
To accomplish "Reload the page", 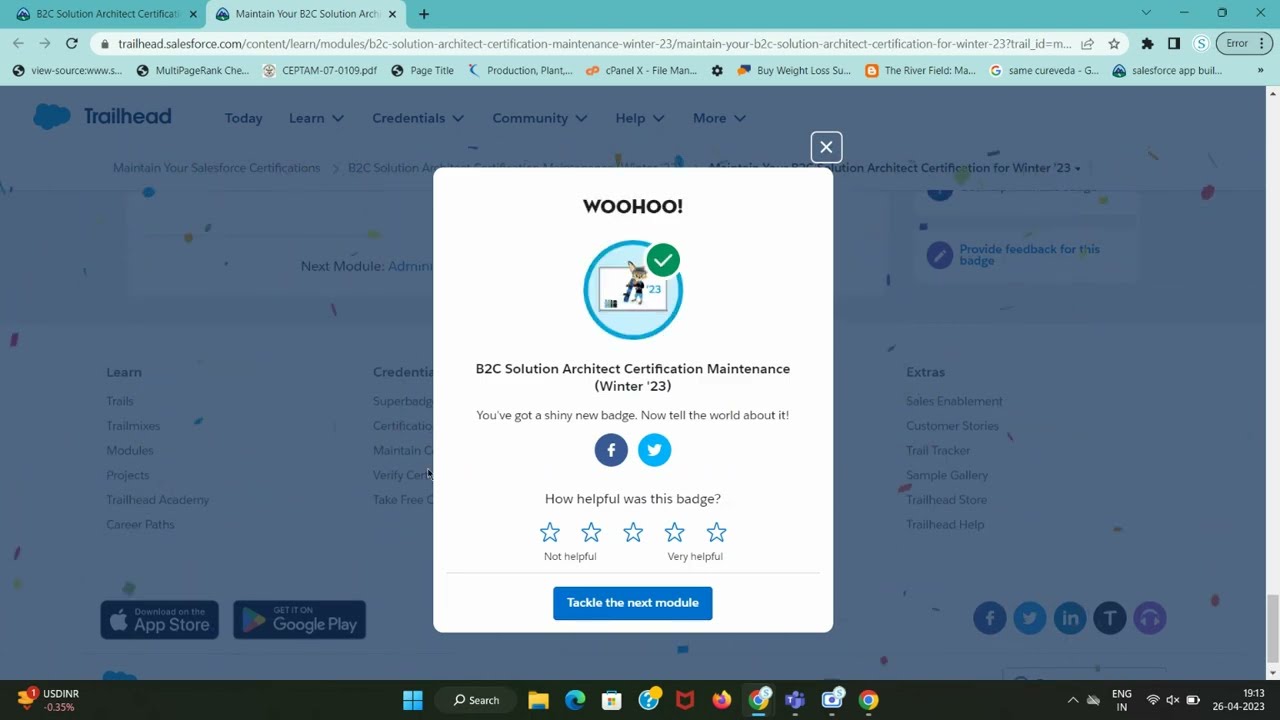I will click(x=71, y=43).
